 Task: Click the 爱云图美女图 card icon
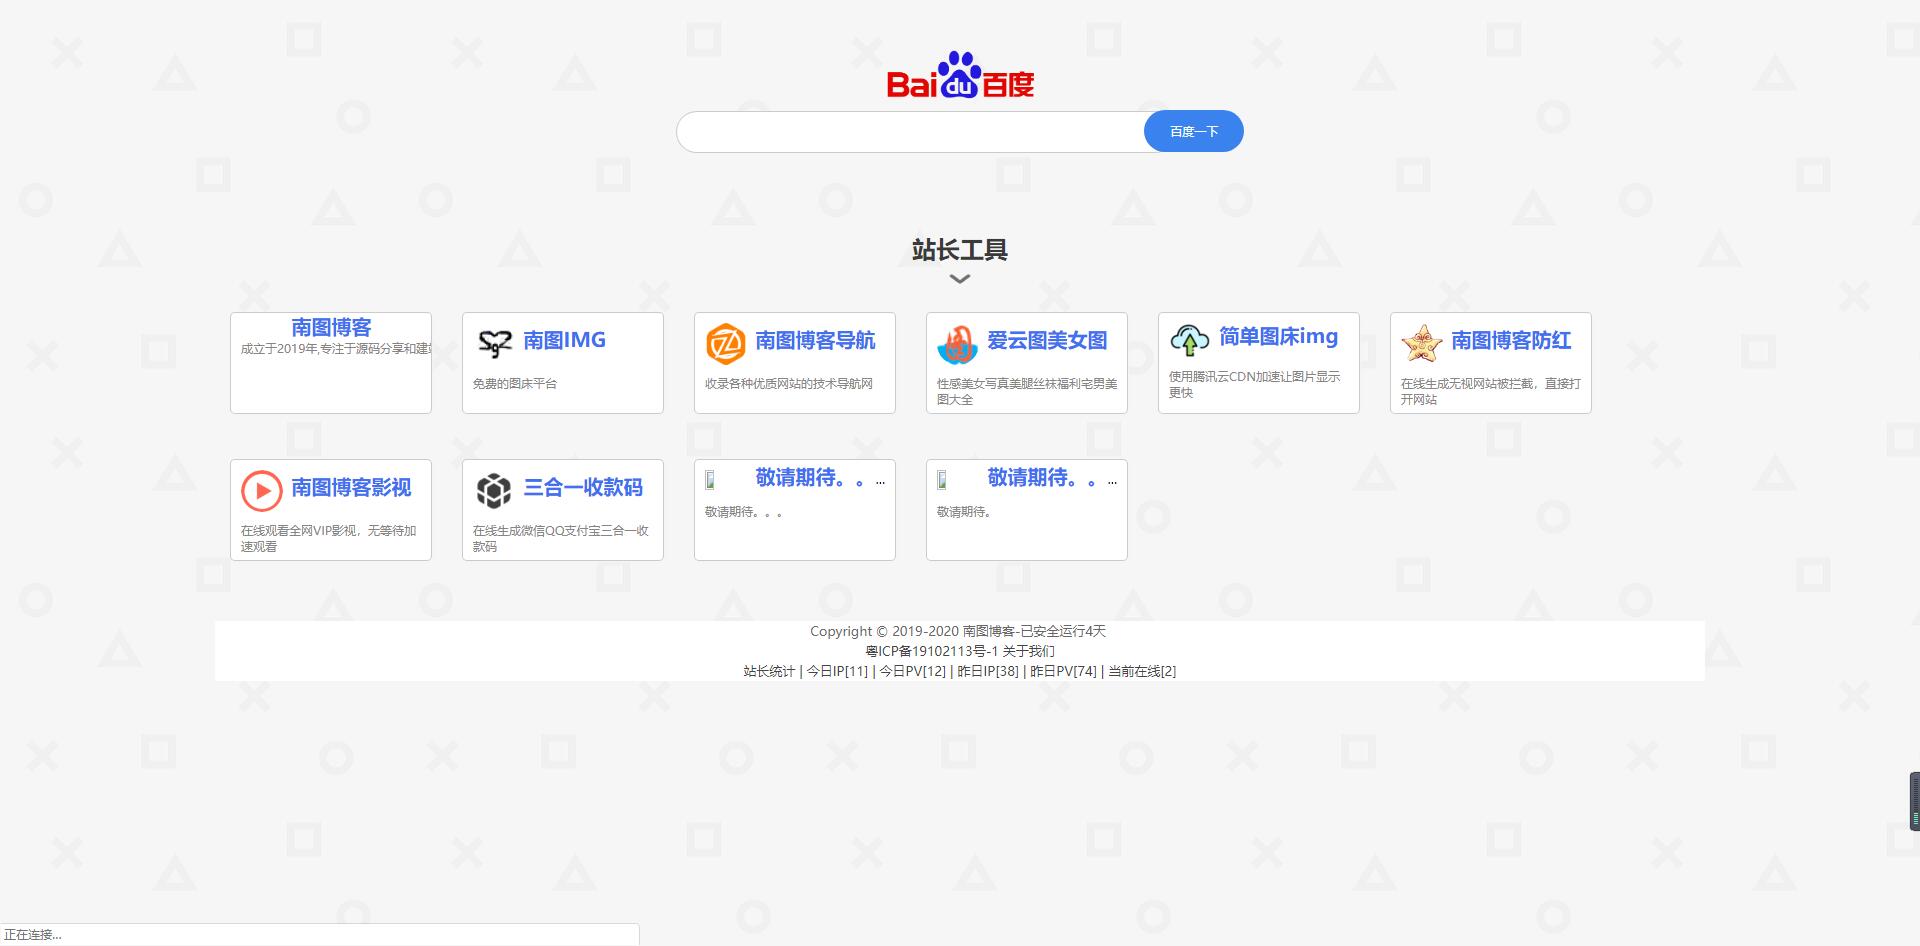(957, 345)
